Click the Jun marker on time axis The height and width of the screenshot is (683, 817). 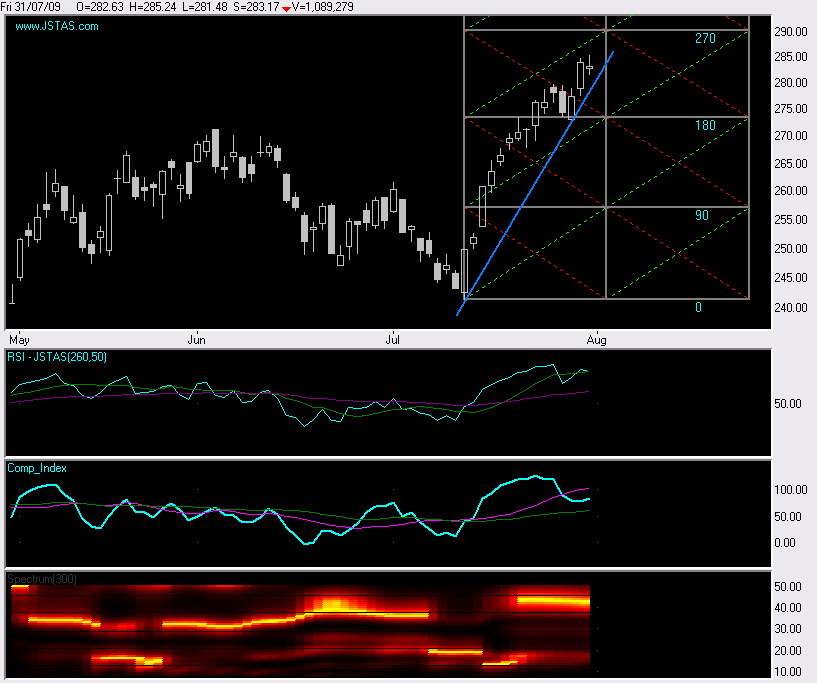197,339
